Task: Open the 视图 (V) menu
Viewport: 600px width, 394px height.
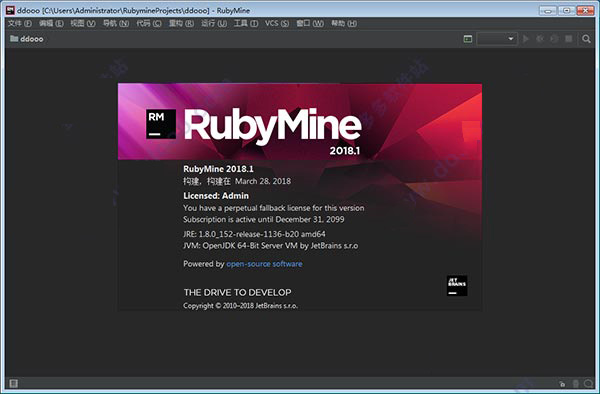Action: 83,23
